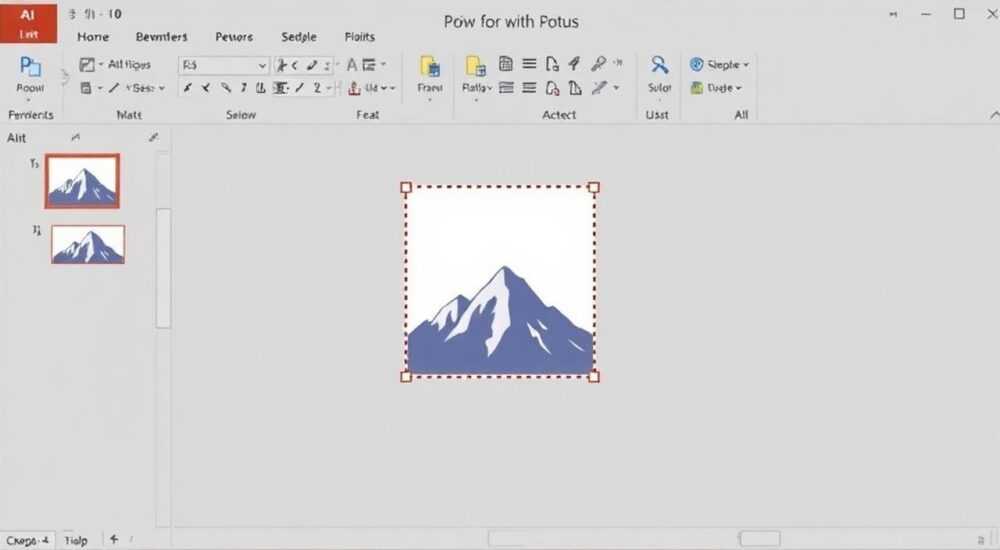Click the Frawi clipboard icon
1000x550 pixels.
(x=430, y=67)
